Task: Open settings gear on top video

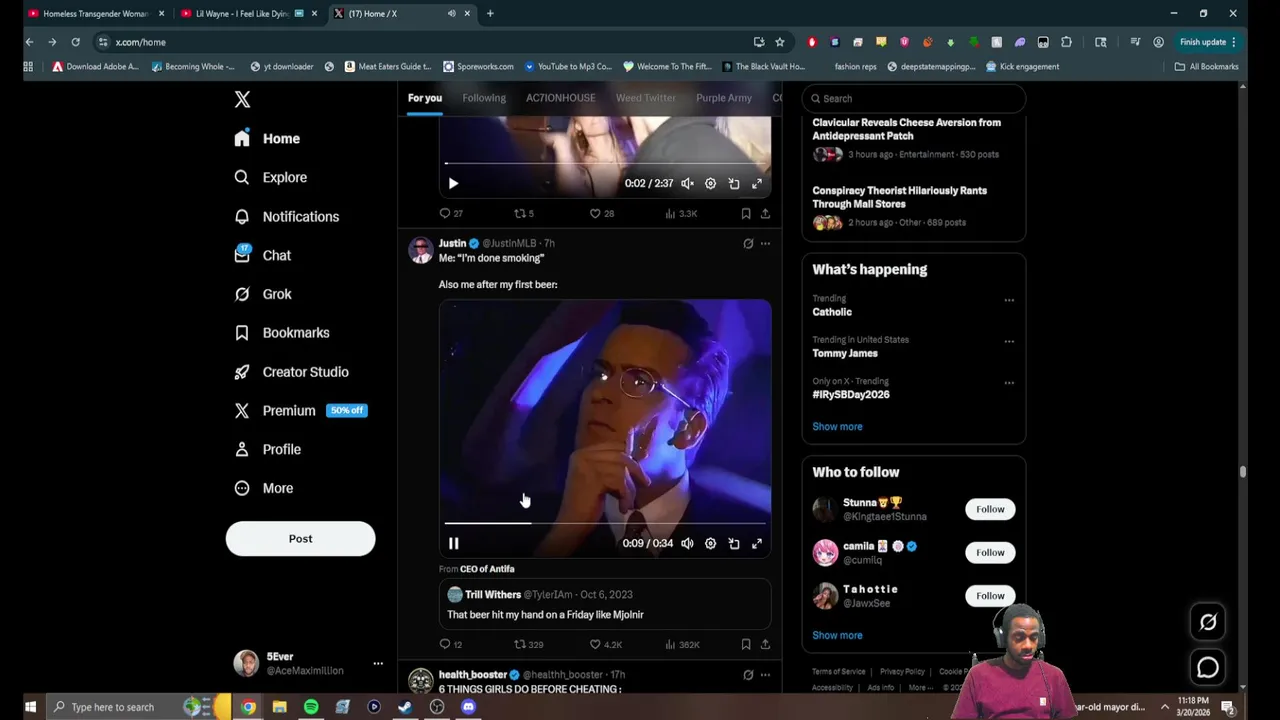Action: pos(710,183)
